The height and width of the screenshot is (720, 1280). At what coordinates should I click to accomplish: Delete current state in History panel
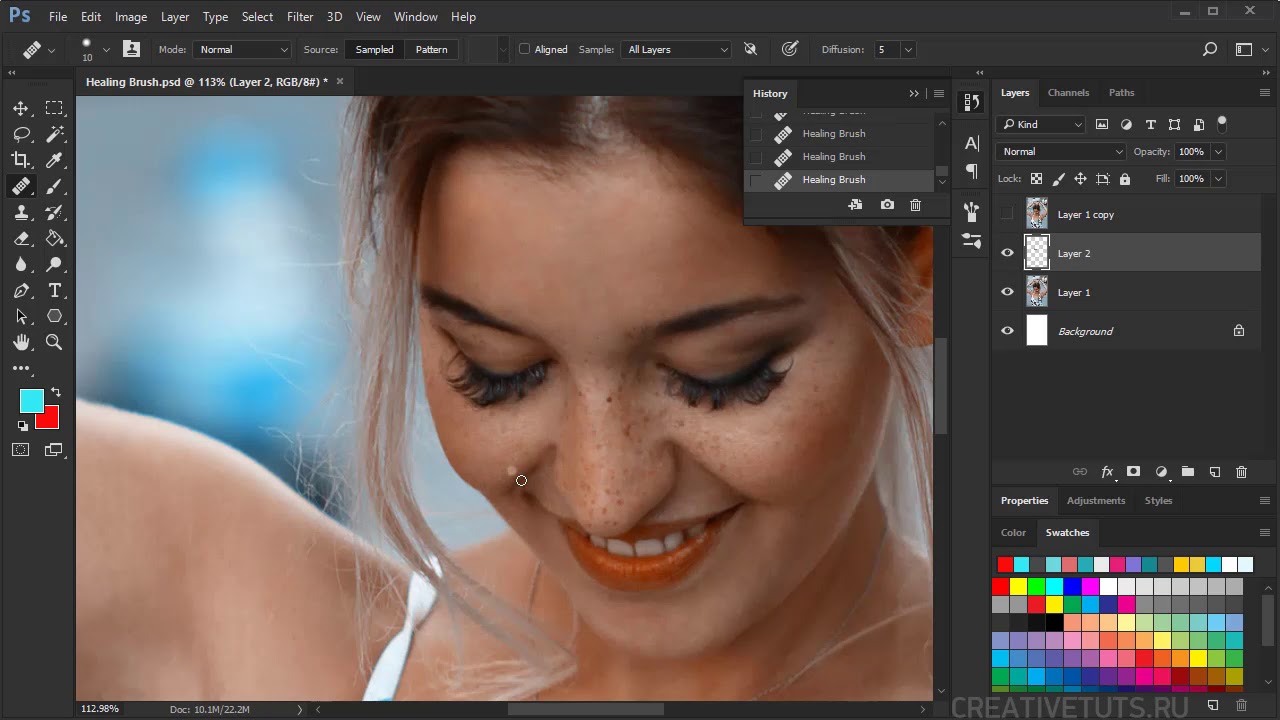pos(915,205)
